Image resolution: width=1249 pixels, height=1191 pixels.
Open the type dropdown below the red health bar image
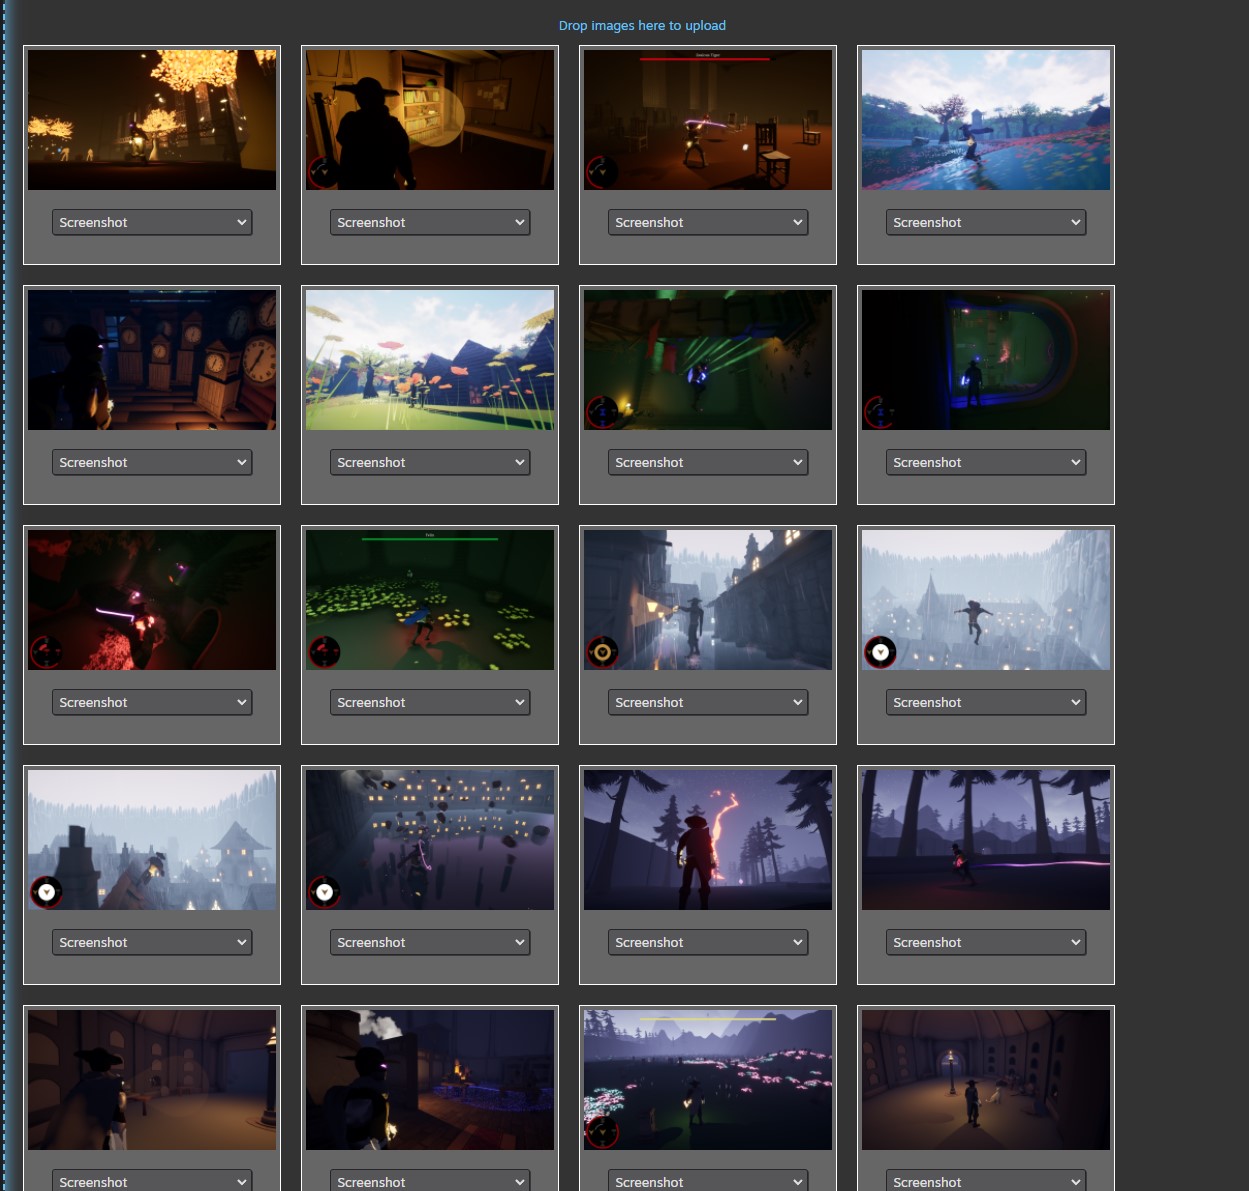[x=708, y=223]
